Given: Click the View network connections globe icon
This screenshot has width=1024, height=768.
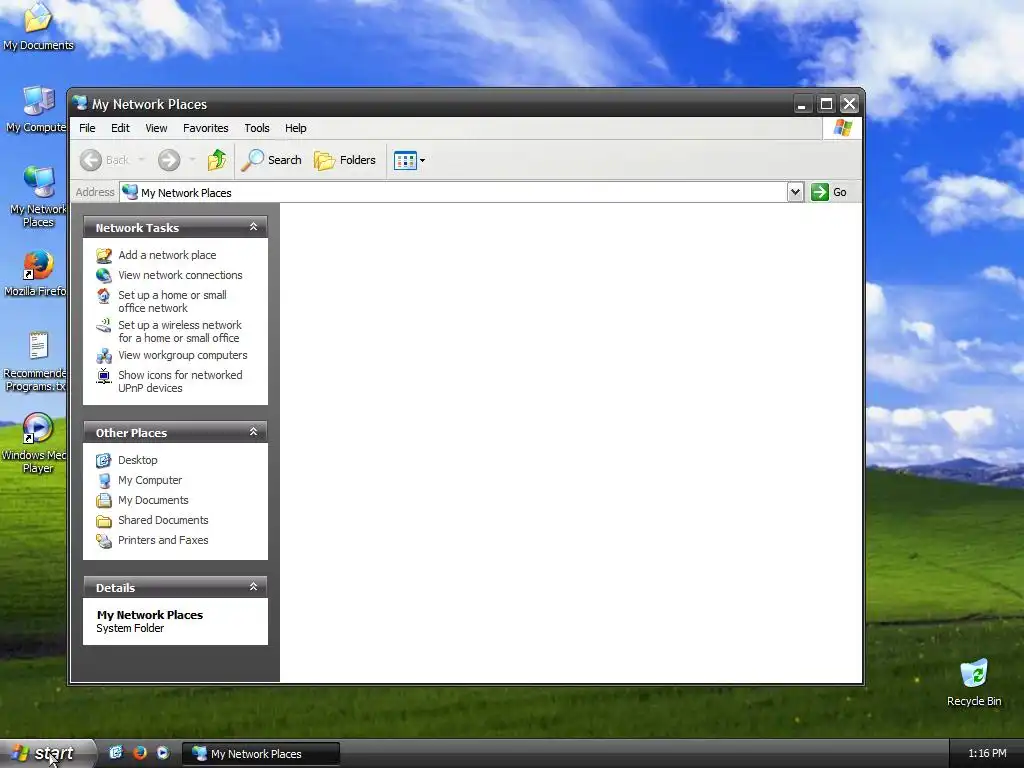Looking at the screenshot, I should [x=104, y=276].
